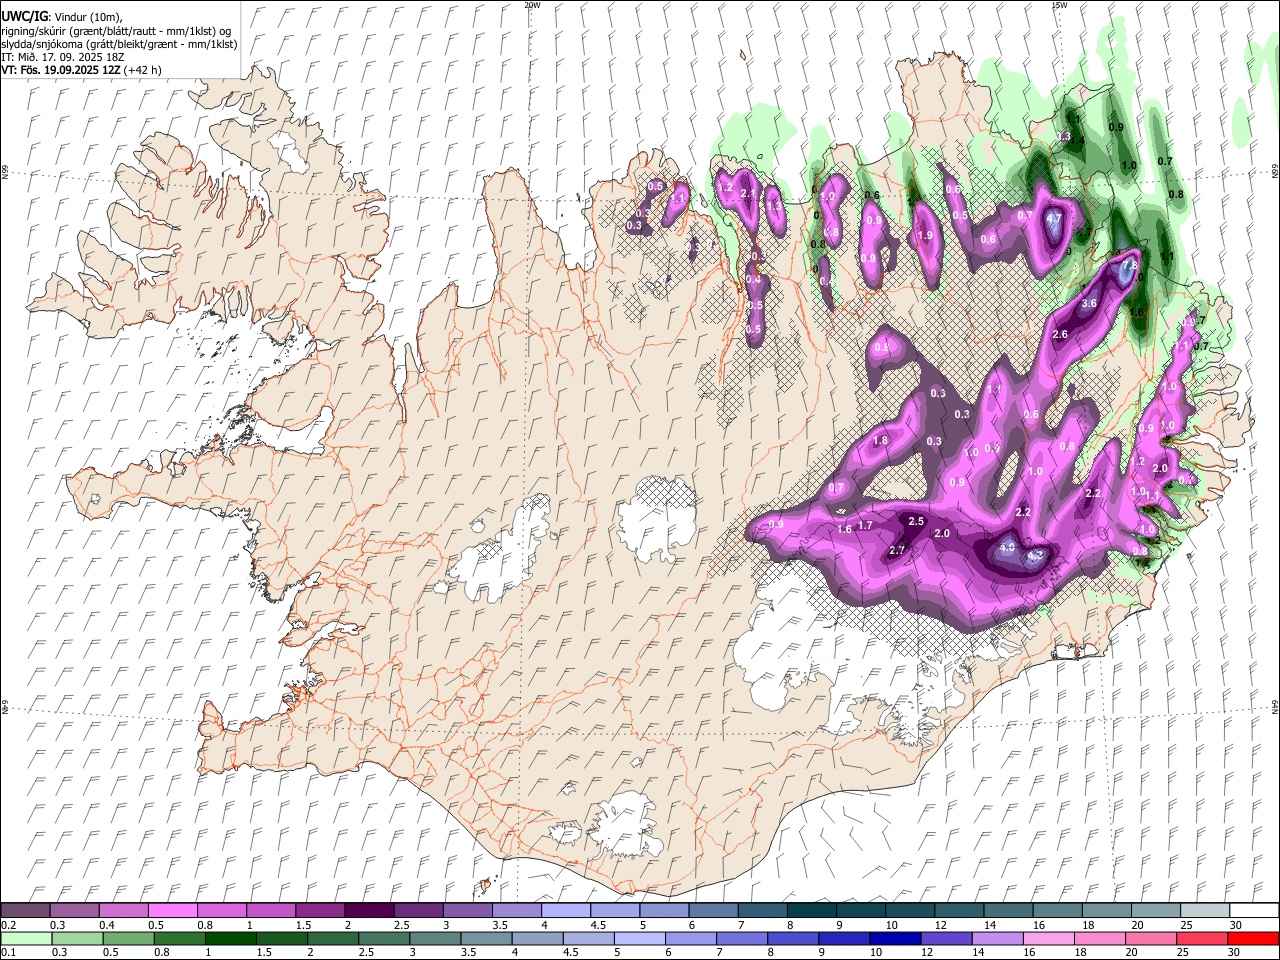Pick the snow legend swatch between 18 and 20

tap(1106, 910)
